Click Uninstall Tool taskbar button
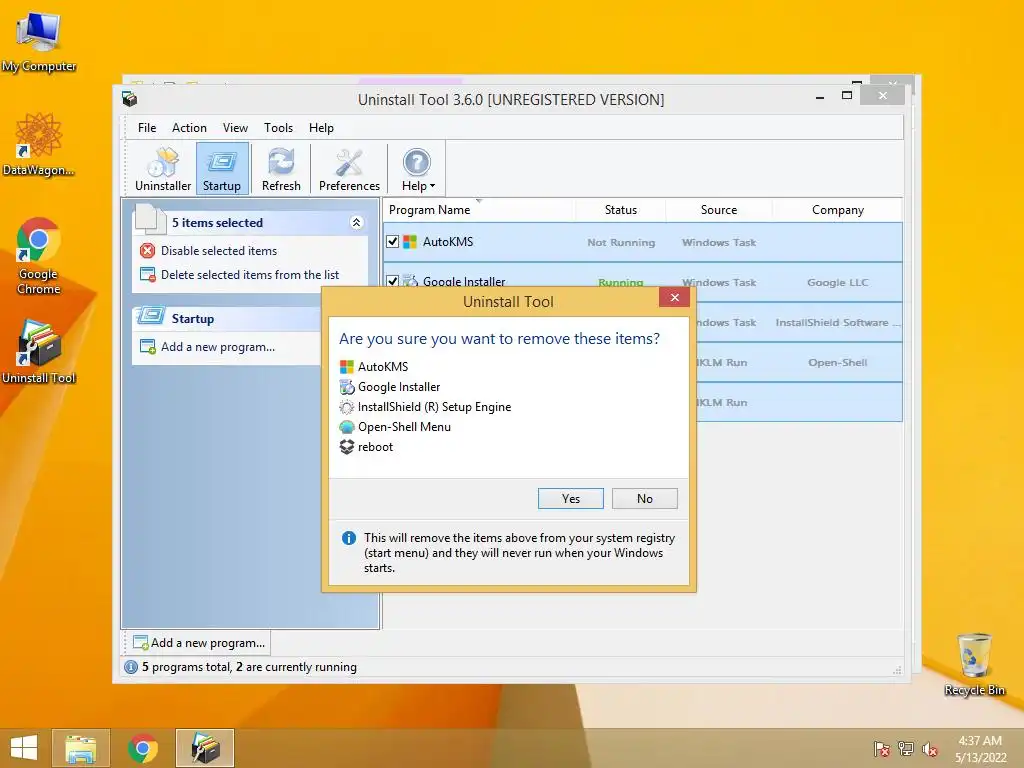Image resolution: width=1024 pixels, height=768 pixels. pyautogui.click(x=205, y=748)
